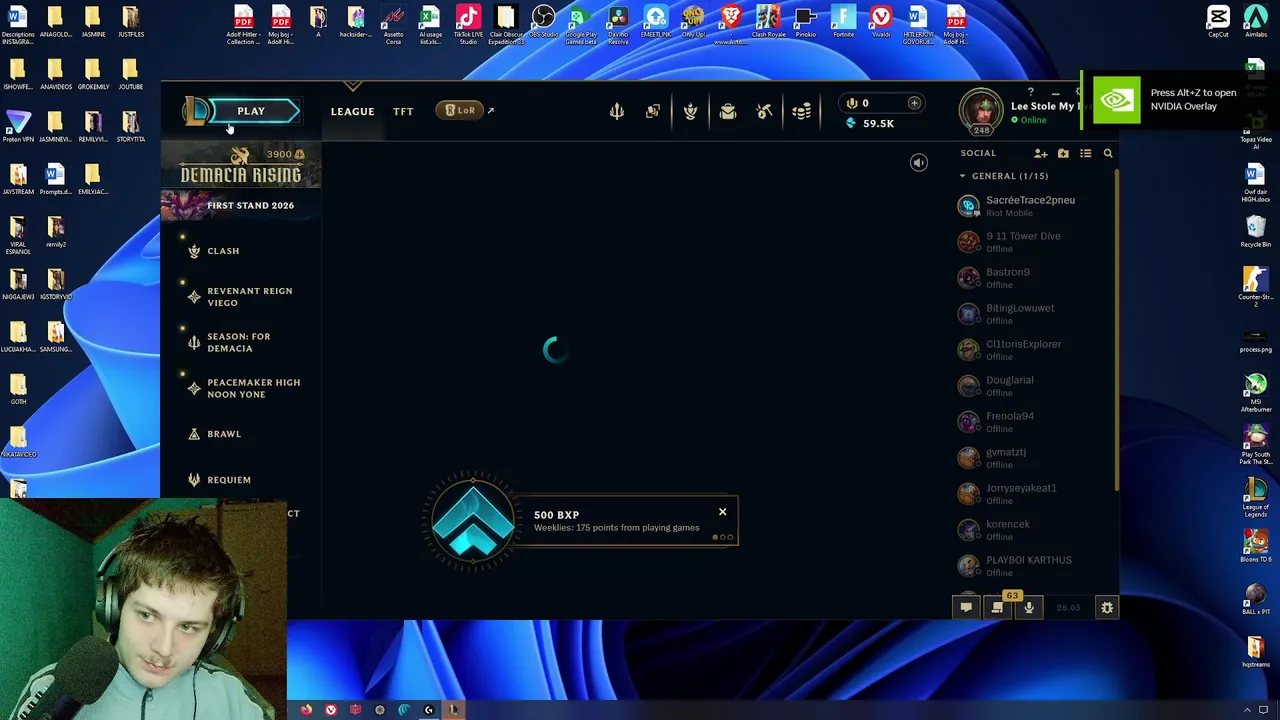Open the hammer crafting icon
Image resolution: width=1280 pixels, height=720 pixels.
click(x=764, y=112)
